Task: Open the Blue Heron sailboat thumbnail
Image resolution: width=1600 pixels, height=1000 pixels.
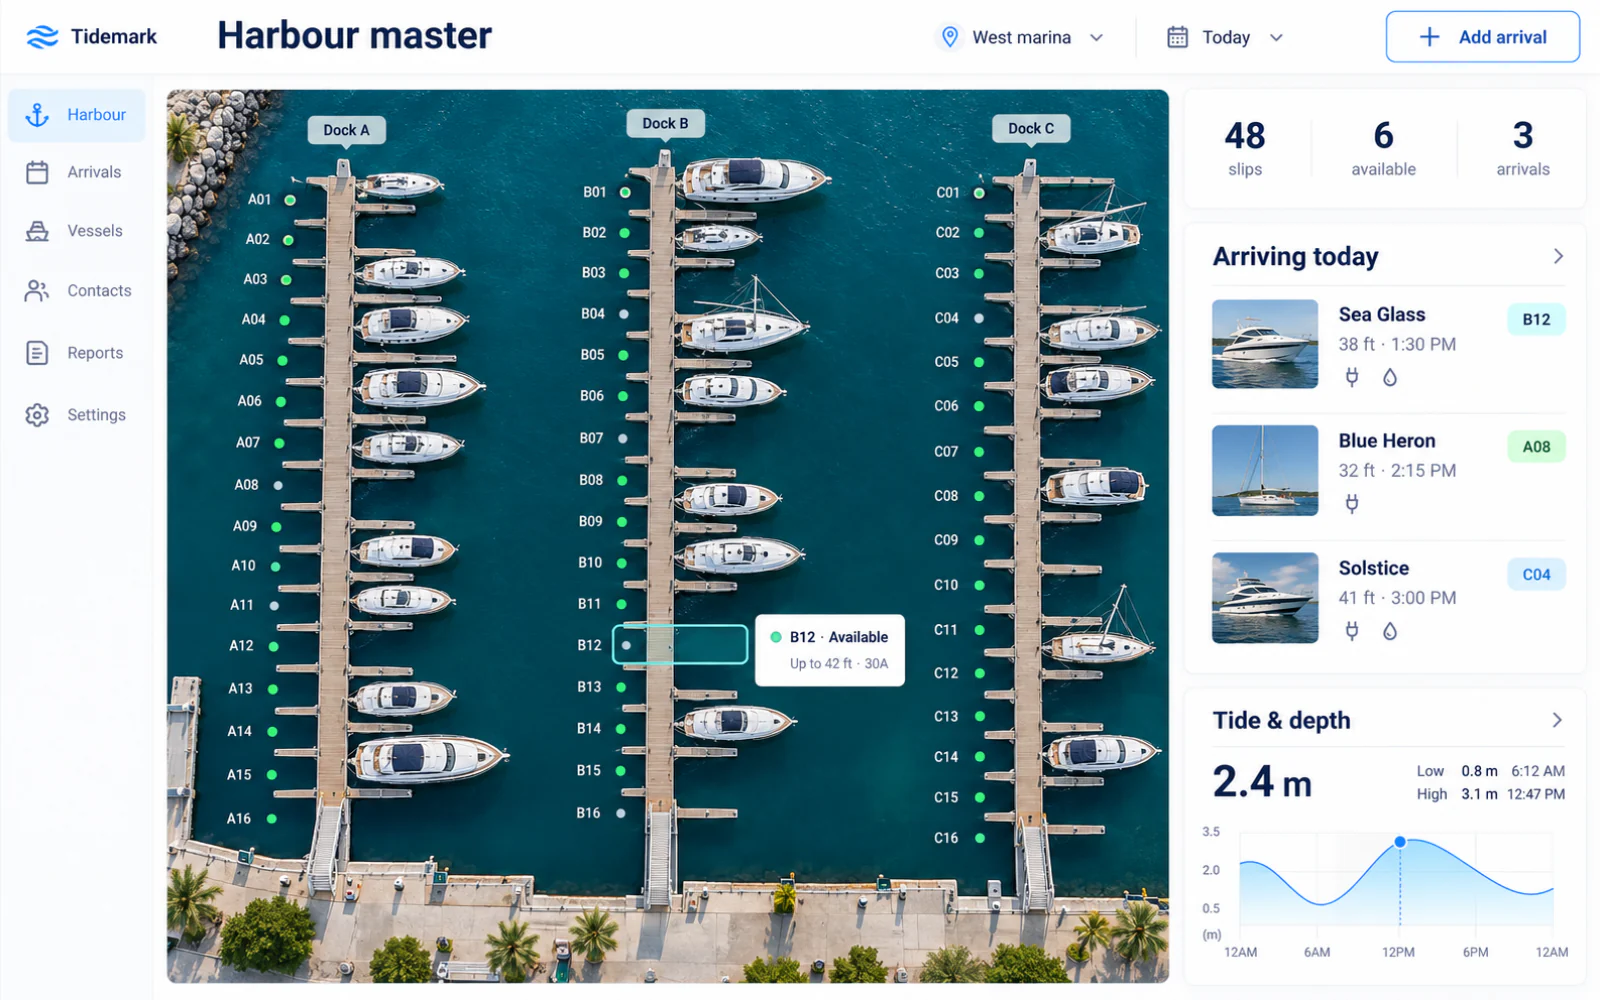Action: tap(1265, 471)
